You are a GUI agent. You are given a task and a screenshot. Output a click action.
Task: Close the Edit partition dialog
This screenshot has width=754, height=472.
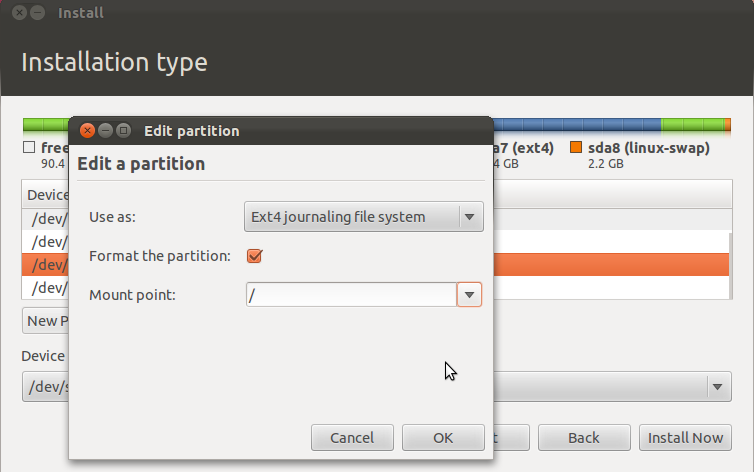87,130
